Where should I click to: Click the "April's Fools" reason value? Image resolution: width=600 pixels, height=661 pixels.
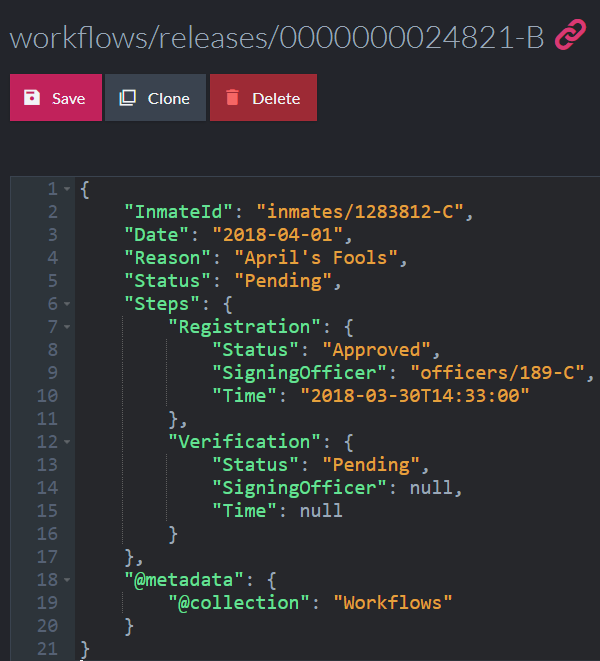coord(316,258)
